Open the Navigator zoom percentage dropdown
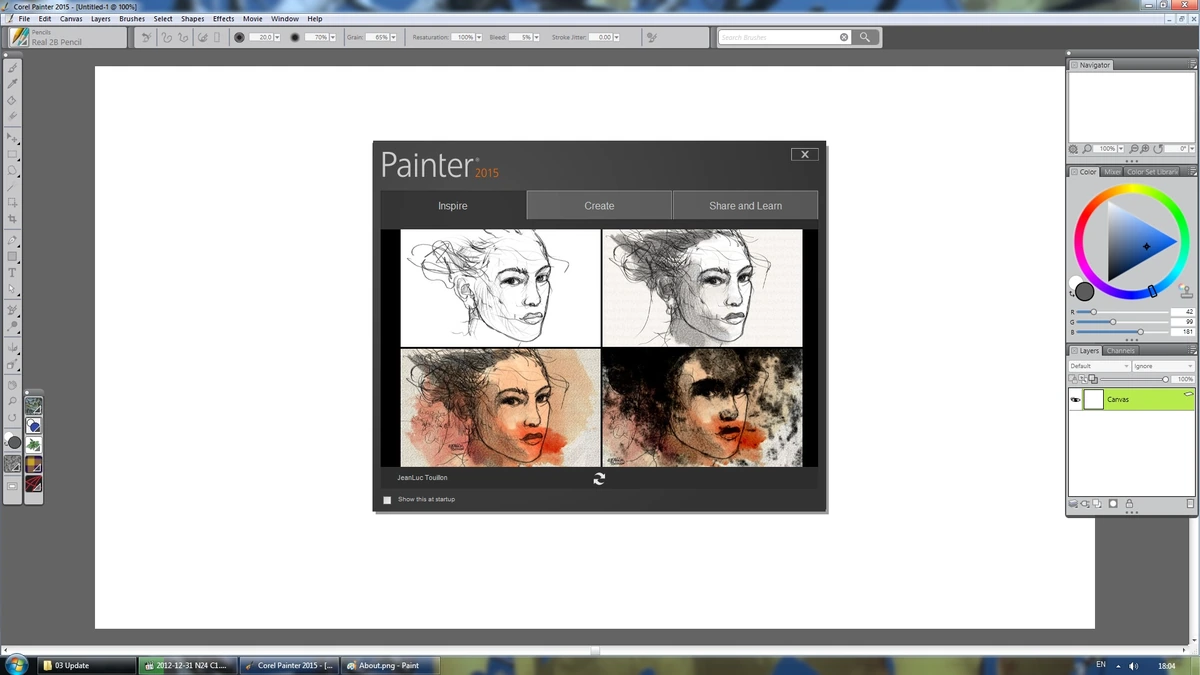Image resolution: width=1200 pixels, height=675 pixels. pos(1121,148)
